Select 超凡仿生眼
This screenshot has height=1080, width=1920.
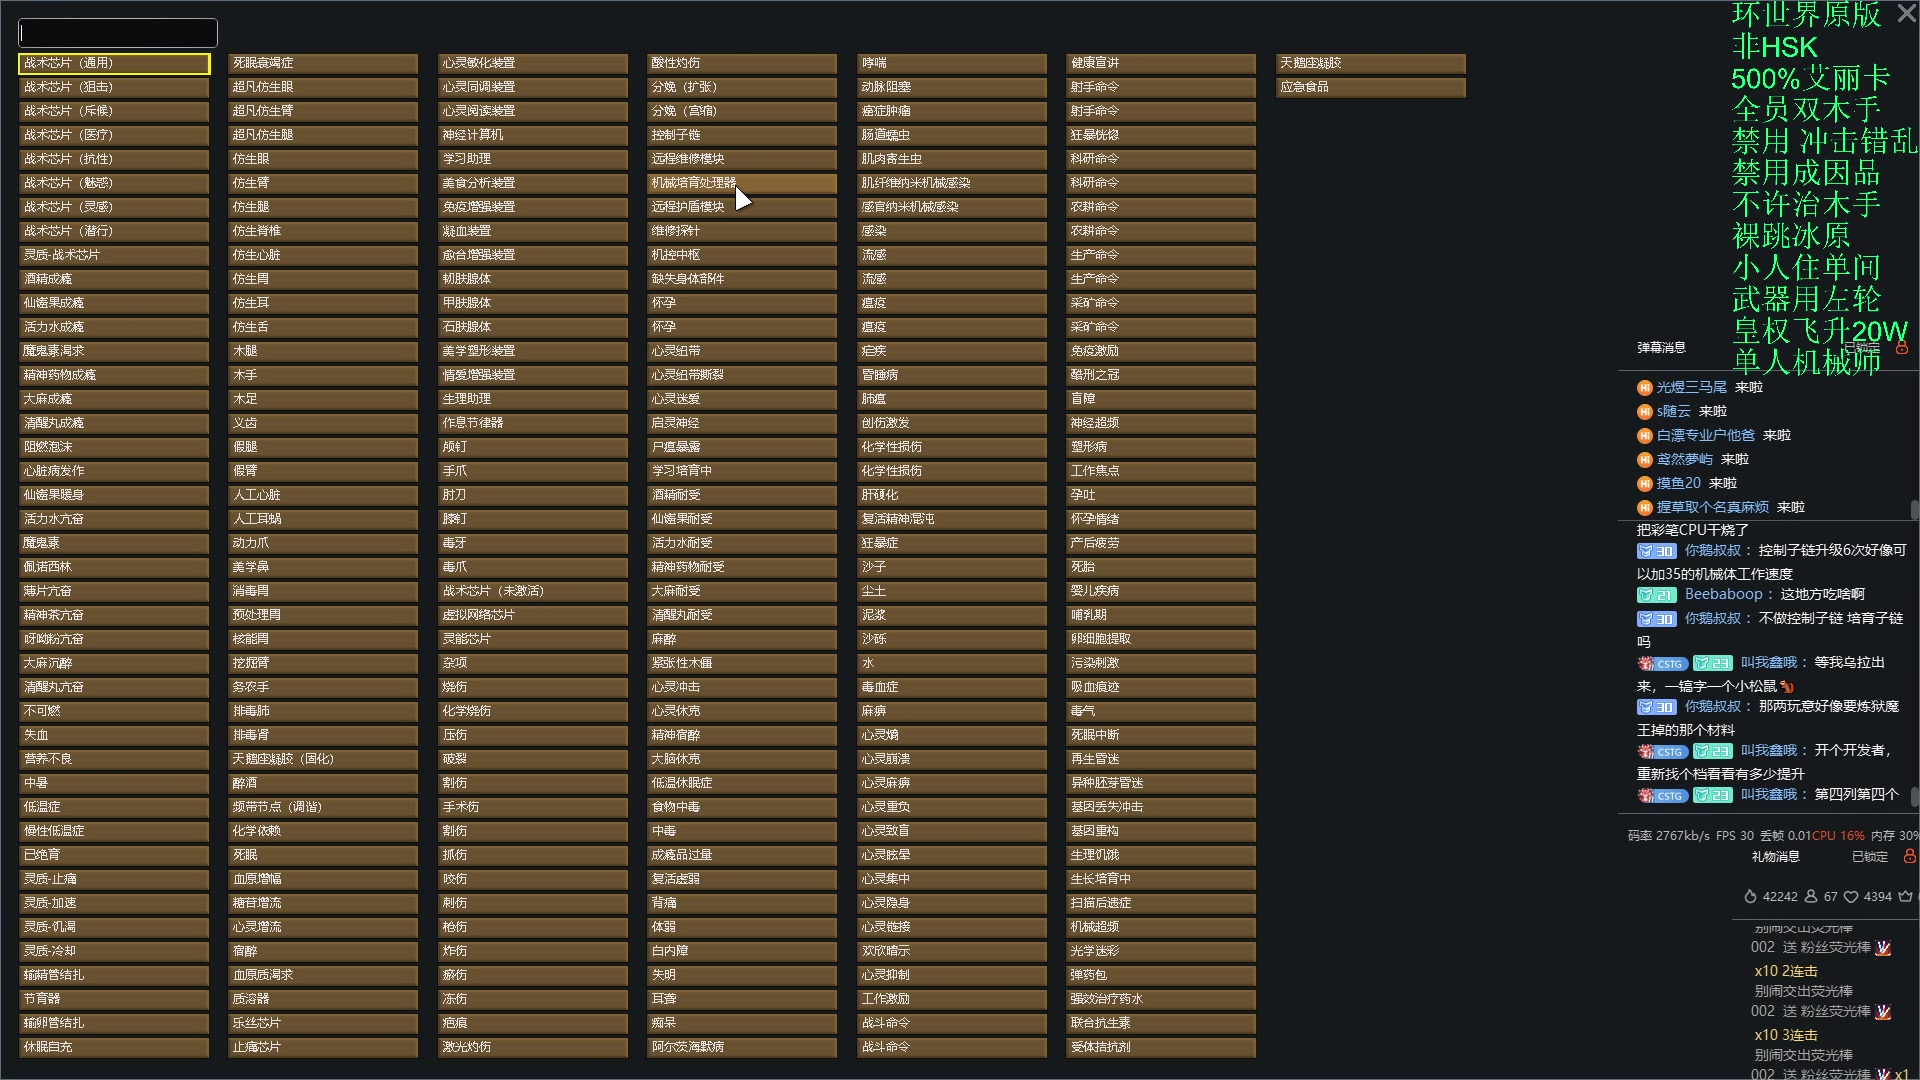coord(323,87)
